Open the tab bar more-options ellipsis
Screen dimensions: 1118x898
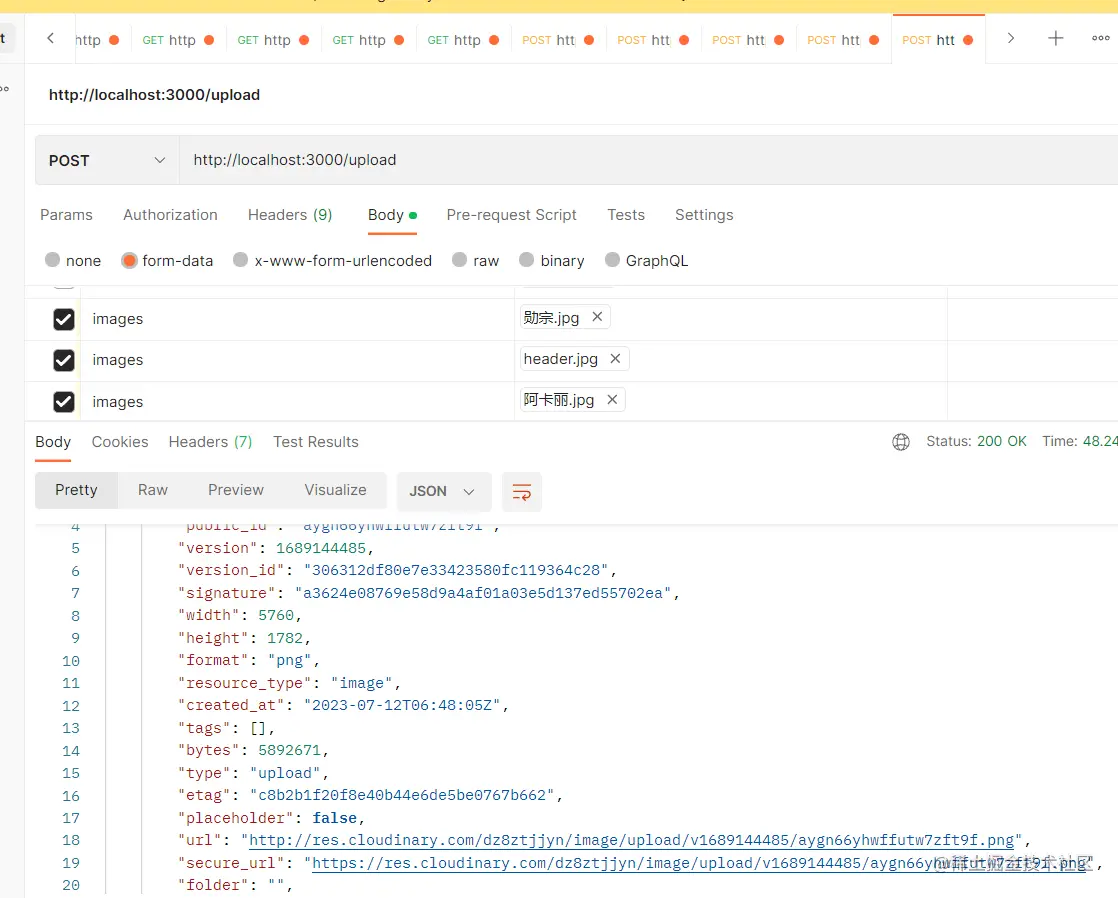click(x=1100, y=39)
